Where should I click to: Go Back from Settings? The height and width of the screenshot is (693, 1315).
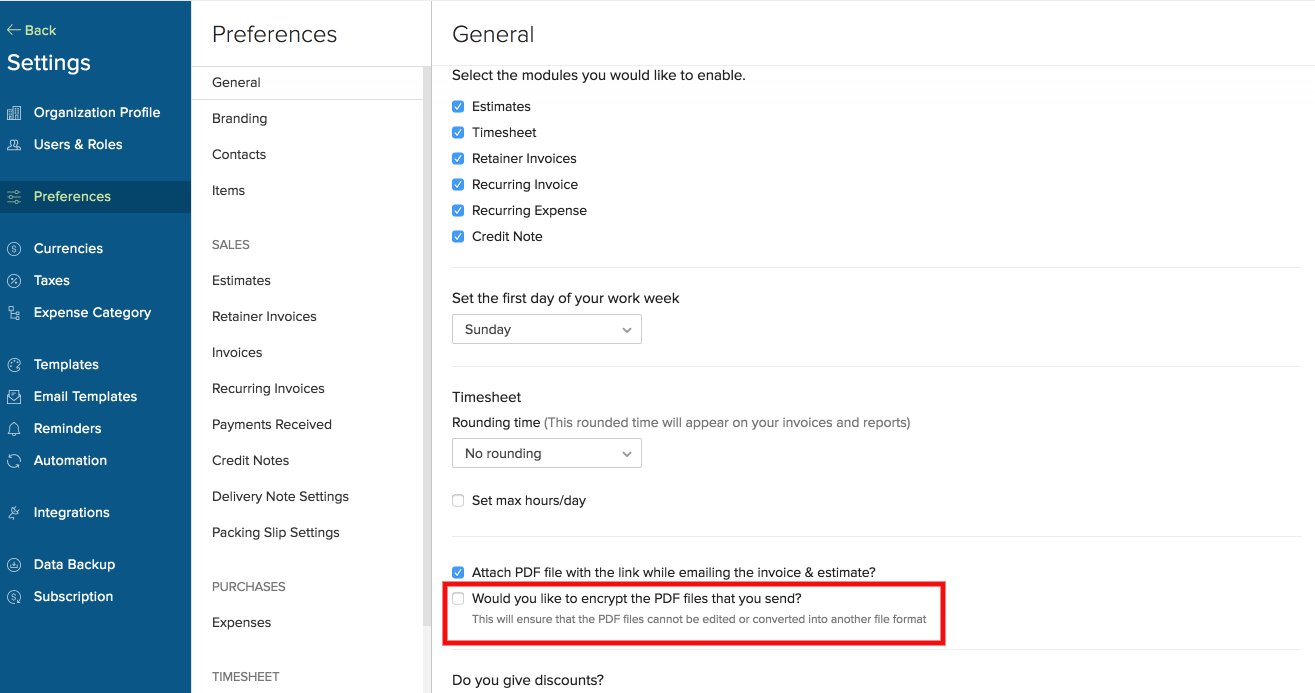(x=32, y=30)
